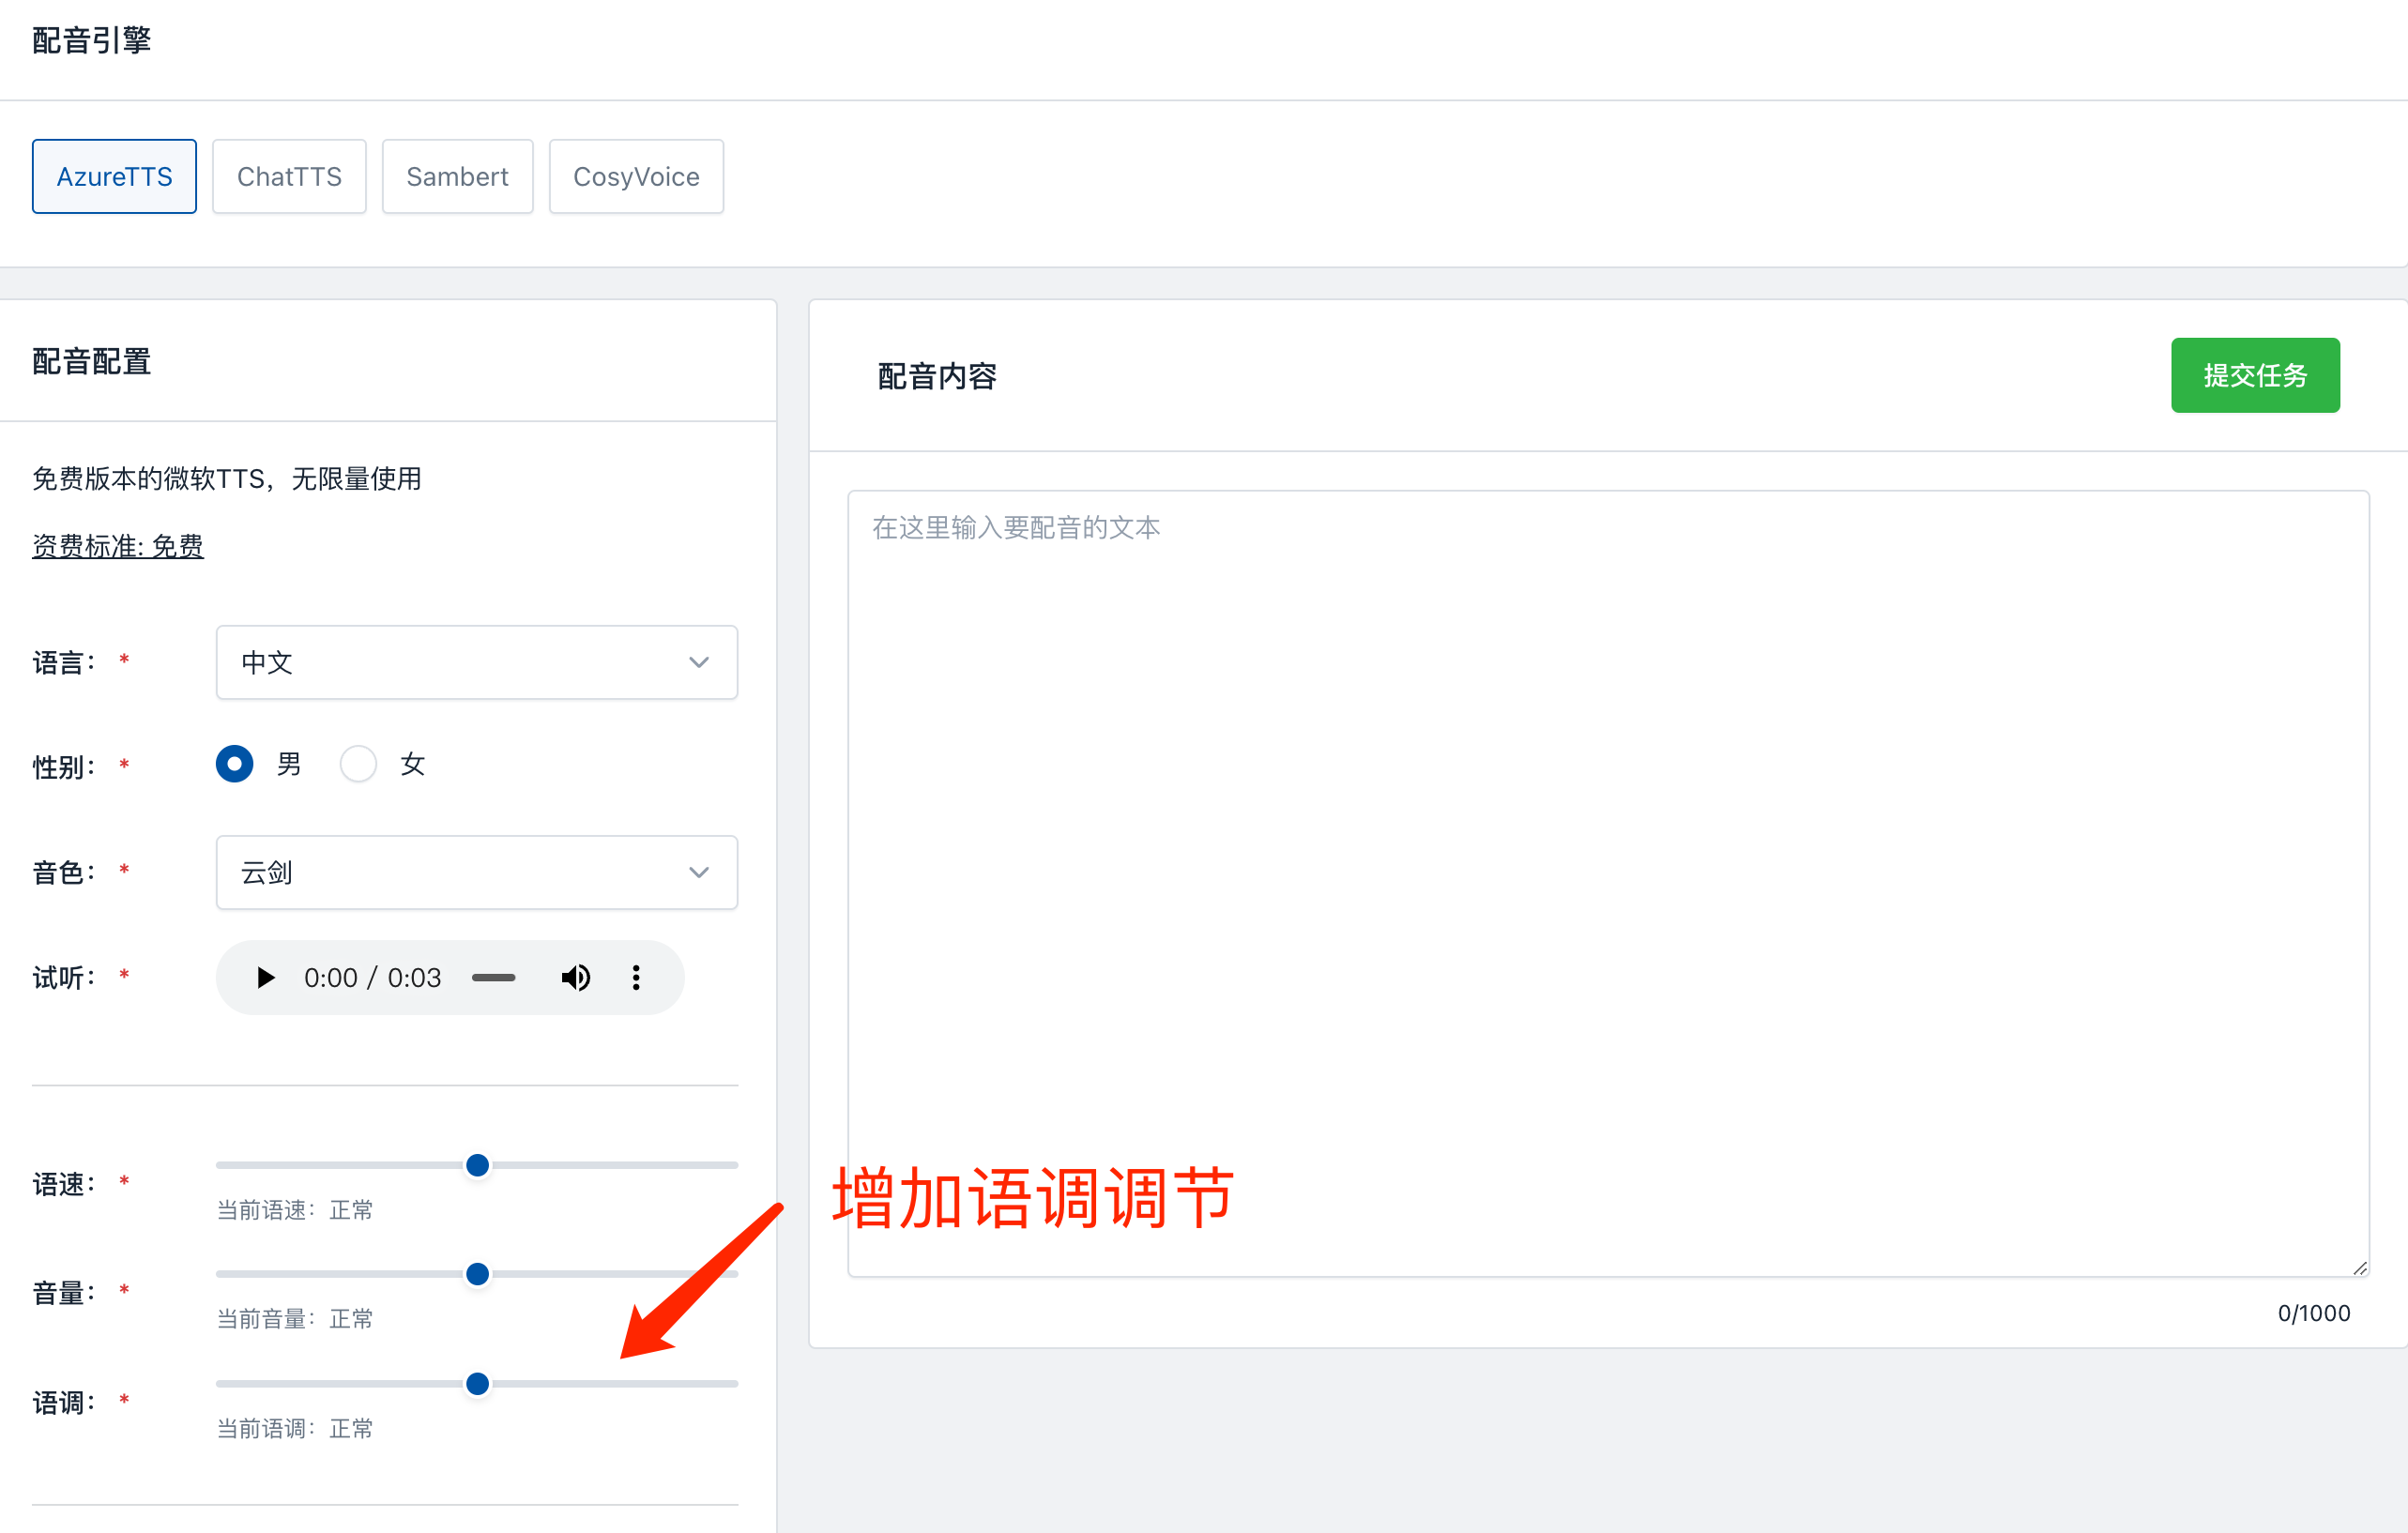Click the audio preview progress bar
The width and height of the screenshot is (2408, 1533).
point(494,977)
